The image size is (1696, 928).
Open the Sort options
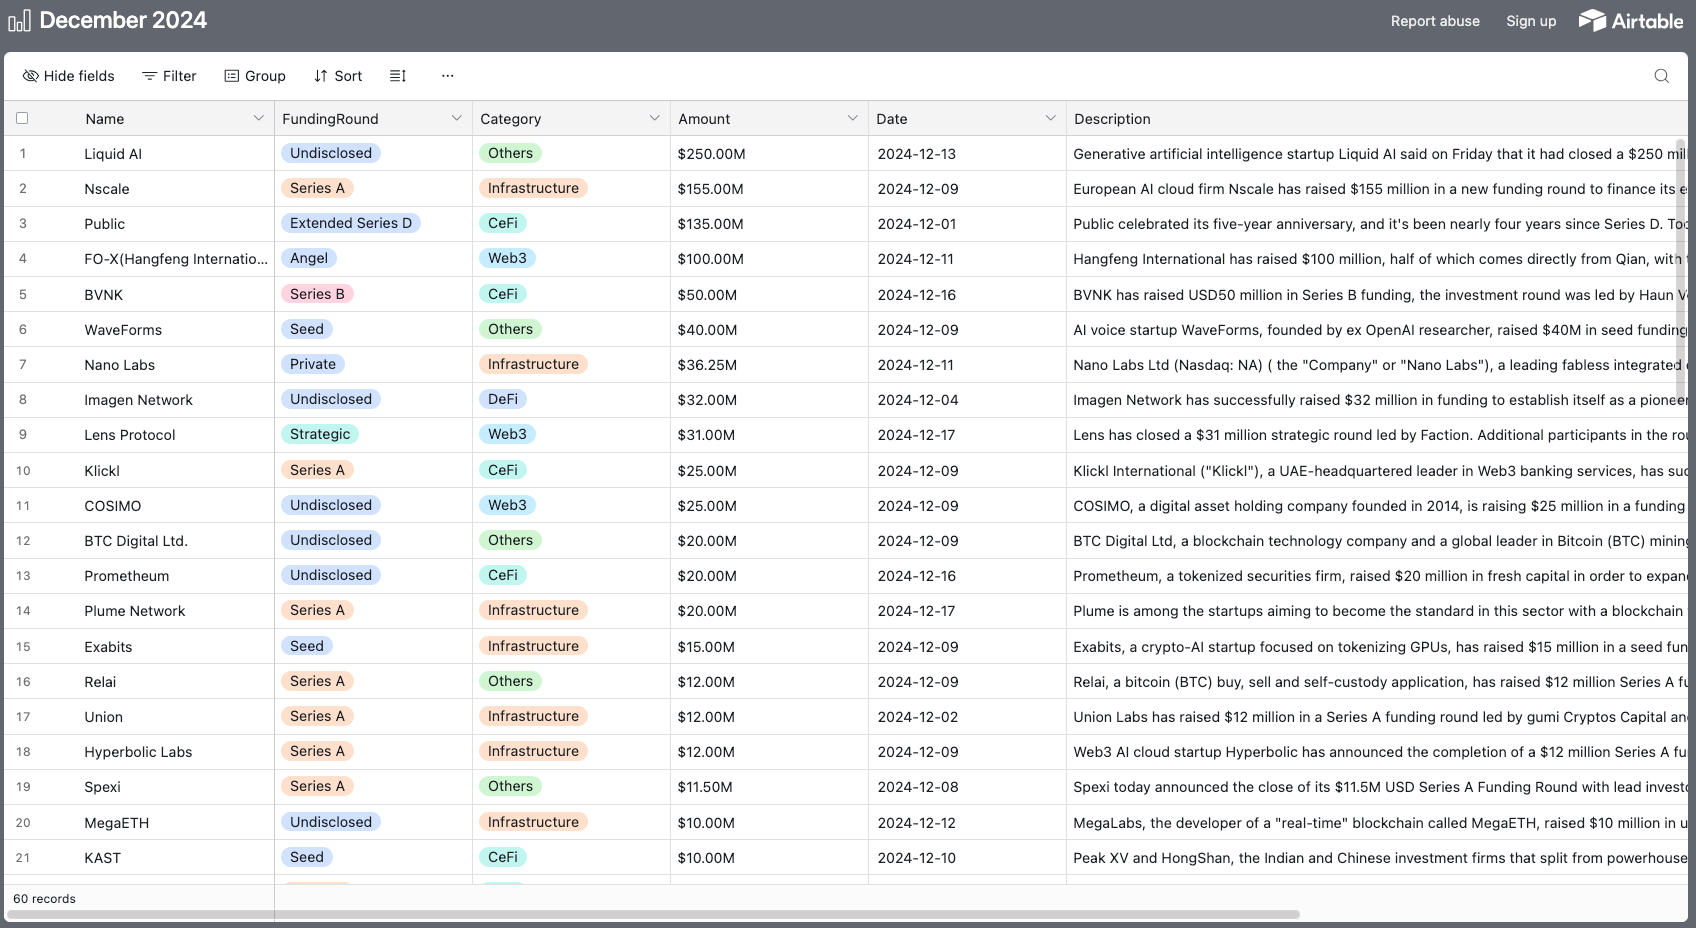[x=338, y=76]
